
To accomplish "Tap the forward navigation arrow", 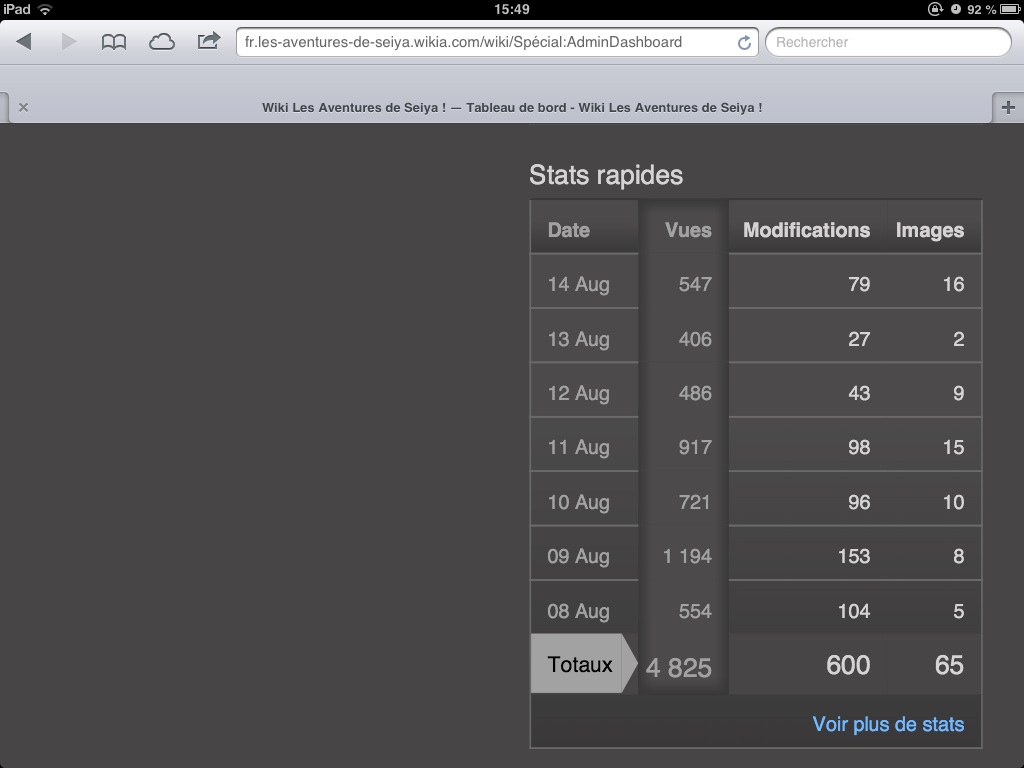I will [x=69, y=42].
